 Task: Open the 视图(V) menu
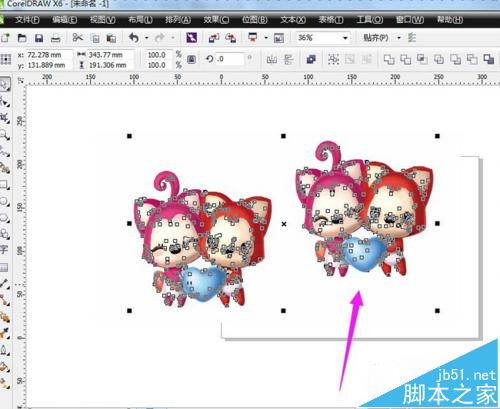(102, 20)
